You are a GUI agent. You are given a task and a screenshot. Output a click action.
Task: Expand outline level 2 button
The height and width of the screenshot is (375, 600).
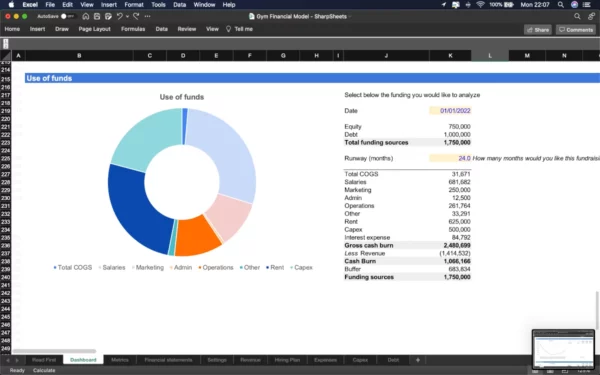click(x=6, y=46)
